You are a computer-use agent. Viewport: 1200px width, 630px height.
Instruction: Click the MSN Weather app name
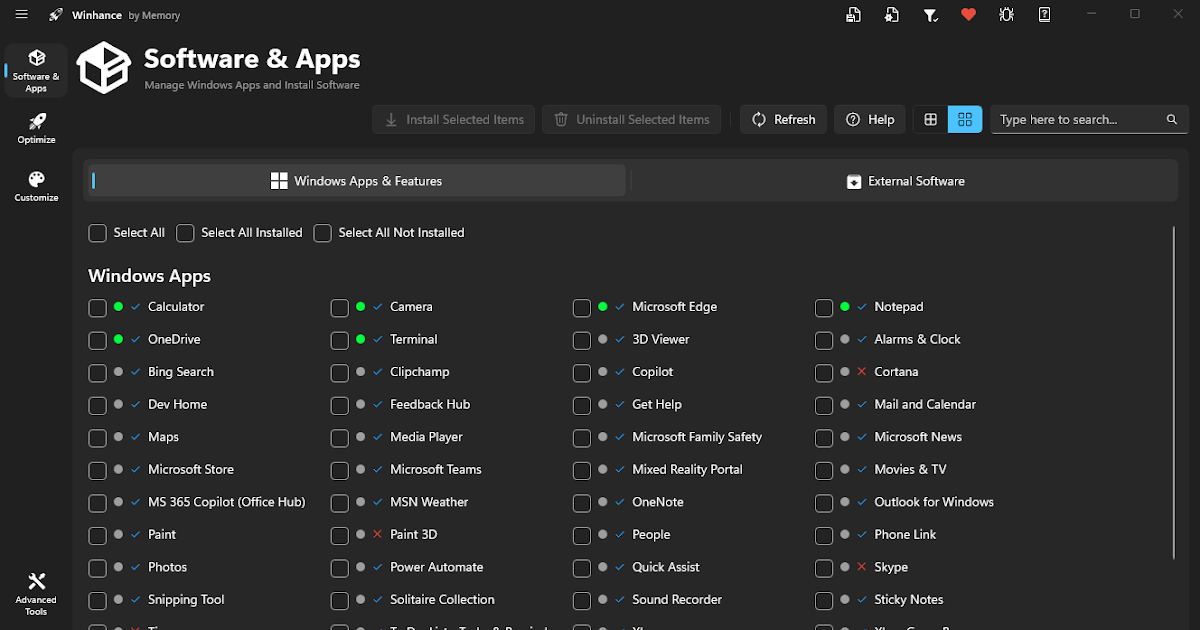(429, 502)
